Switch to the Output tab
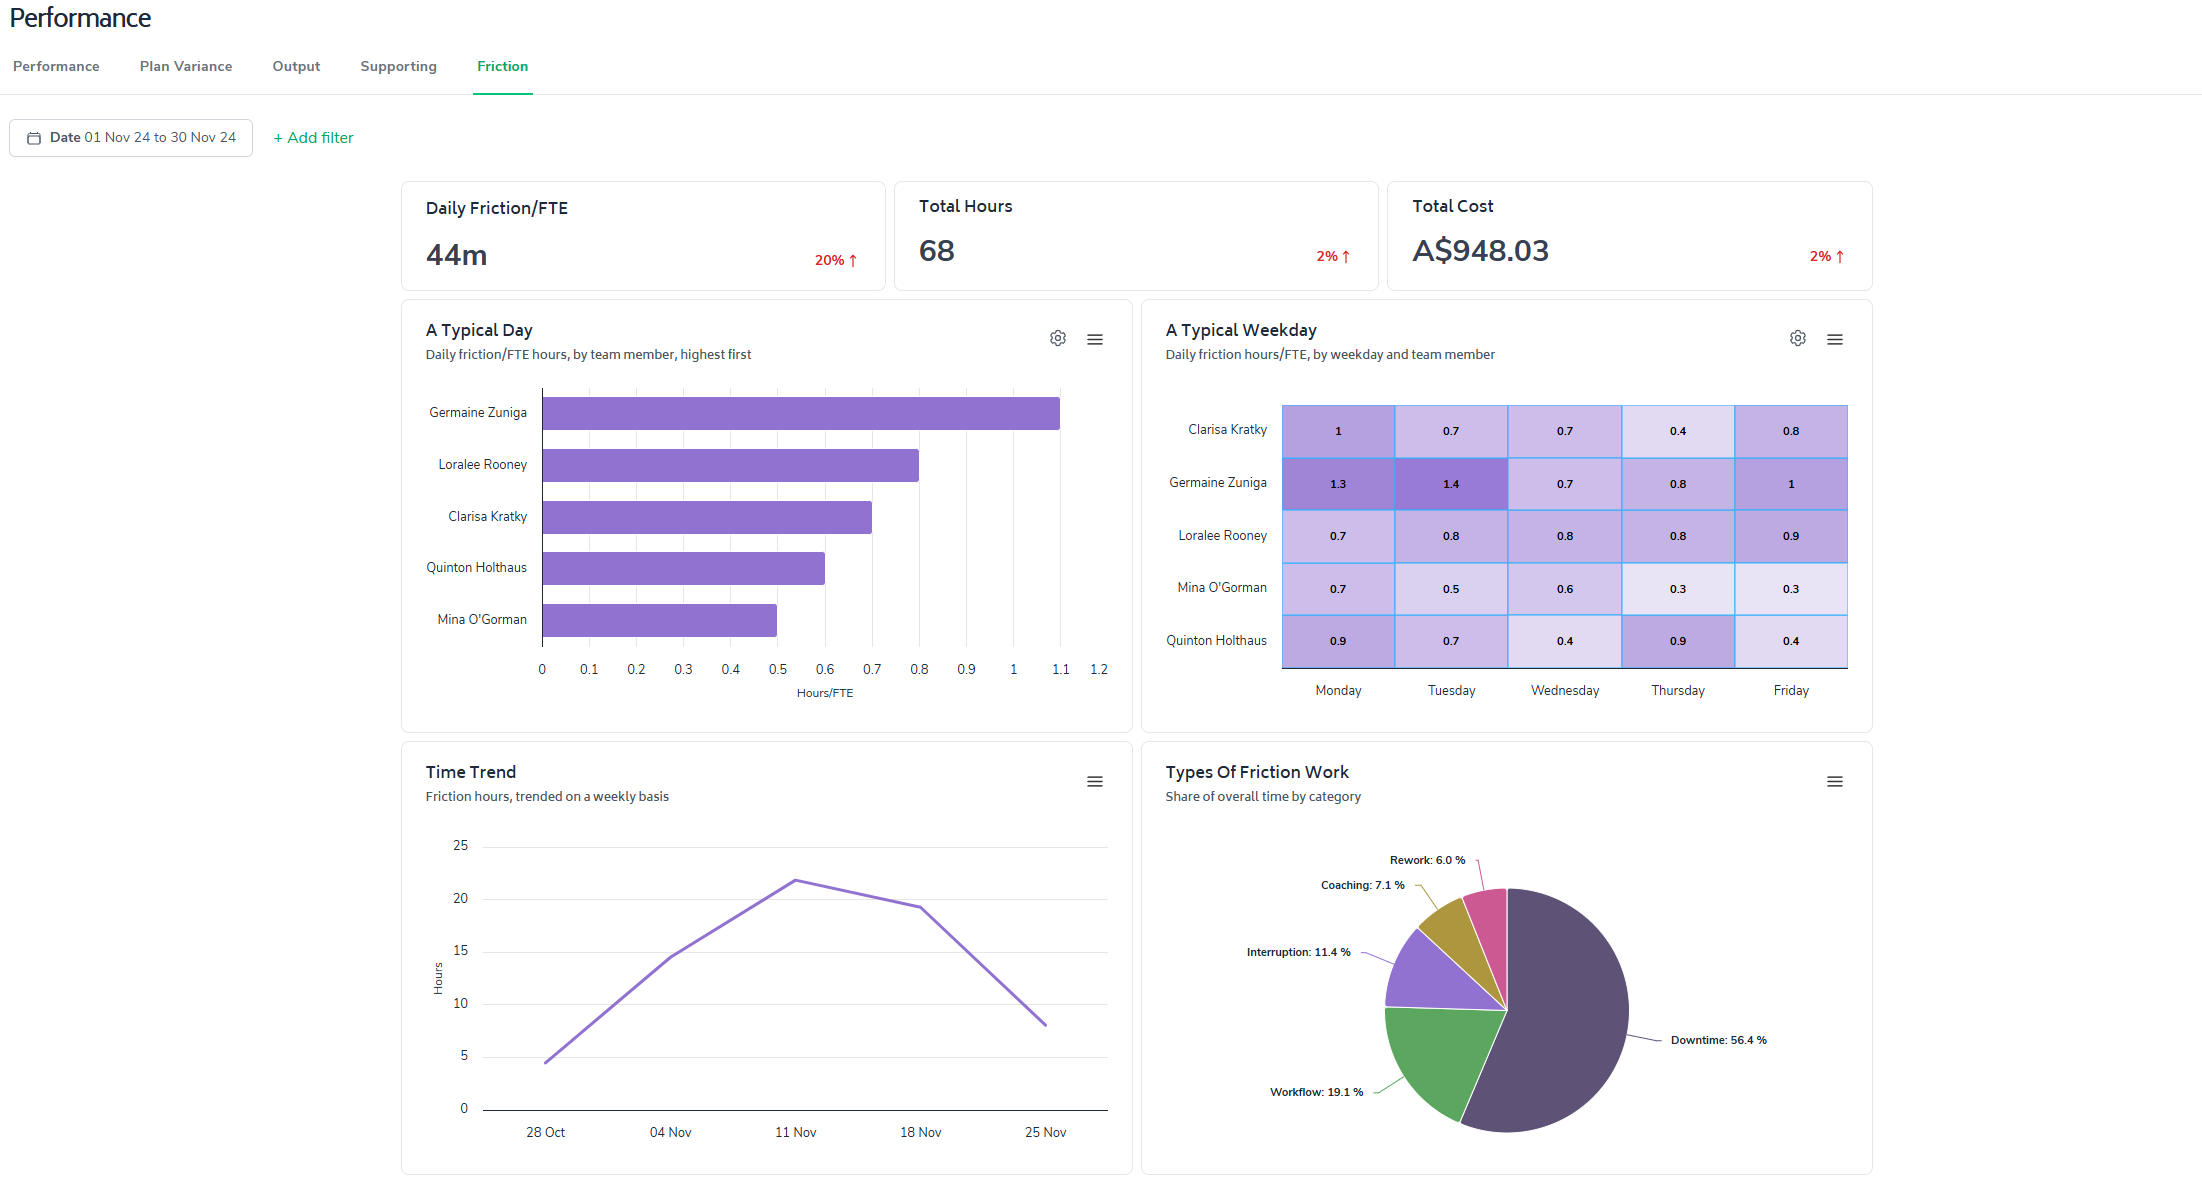The width and height of the screenshot is (2202, 1177). tap(296, 66)
